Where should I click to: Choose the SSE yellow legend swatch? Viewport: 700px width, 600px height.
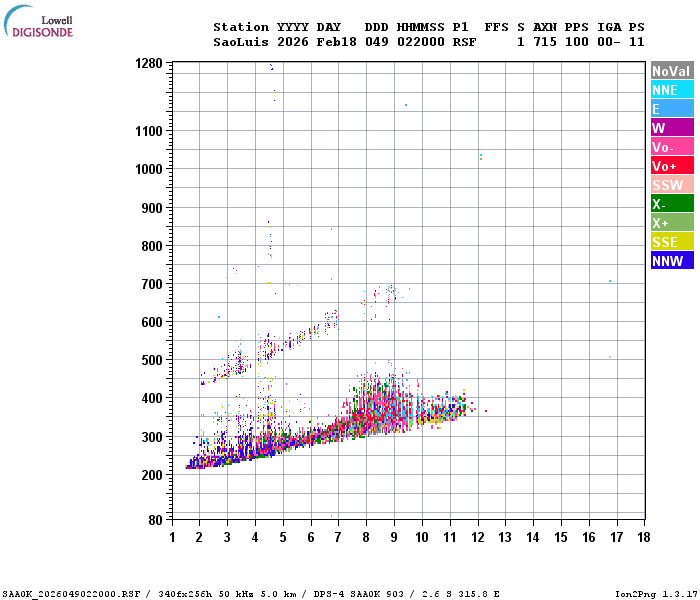(x=672, y=241)
